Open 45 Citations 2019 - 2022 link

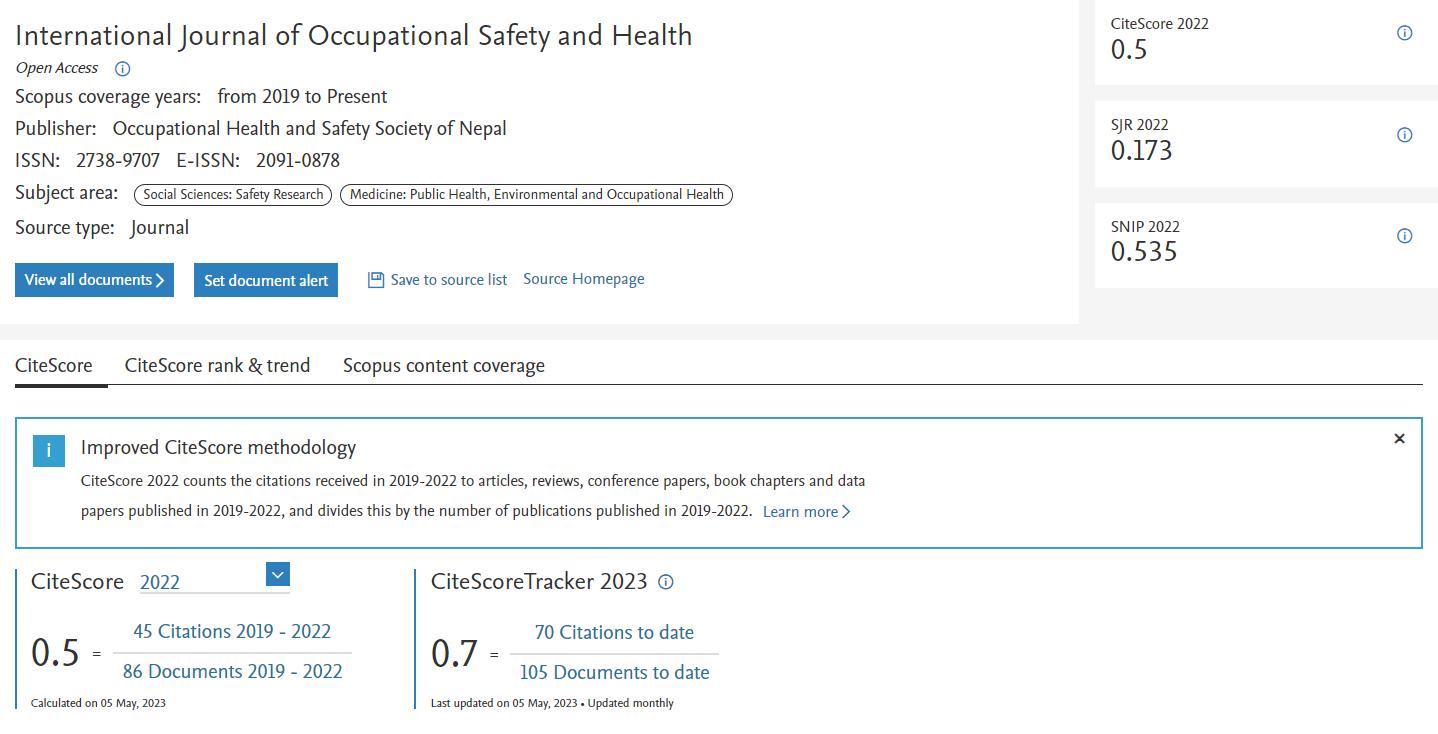[x=232, y=631]
